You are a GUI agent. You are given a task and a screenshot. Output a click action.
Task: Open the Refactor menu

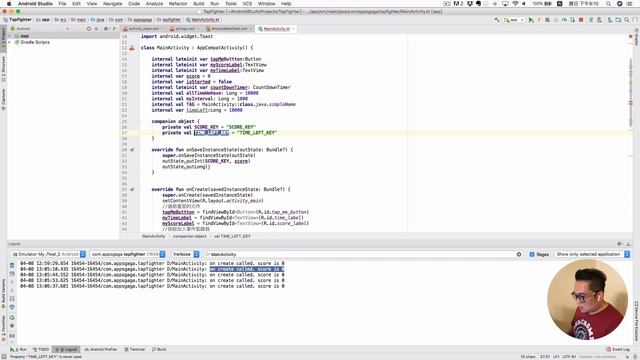click(x=178, y=4)
